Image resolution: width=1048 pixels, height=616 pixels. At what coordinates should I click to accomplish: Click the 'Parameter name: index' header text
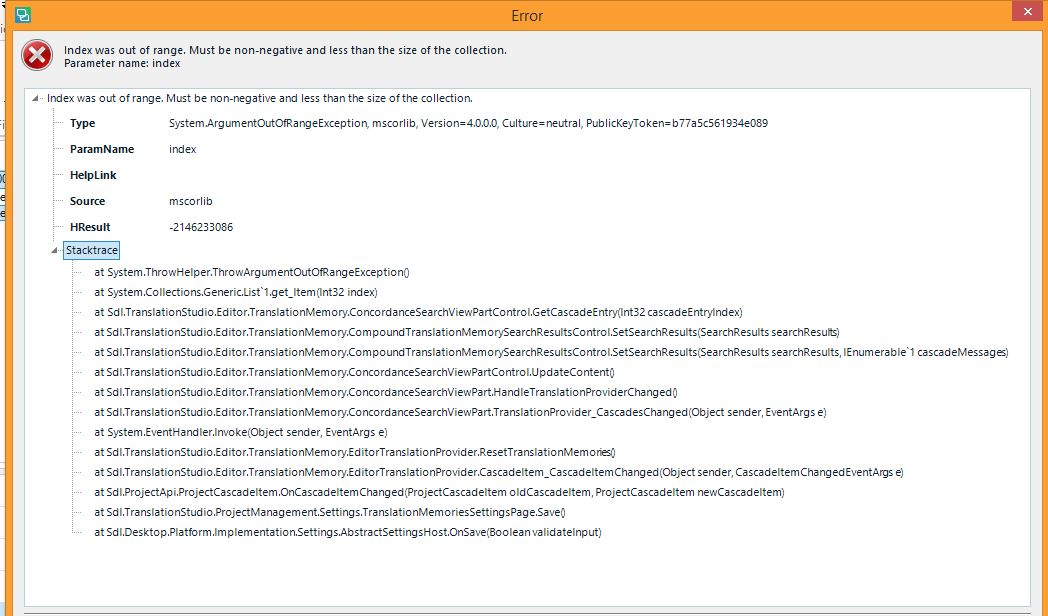pos(122,63)
